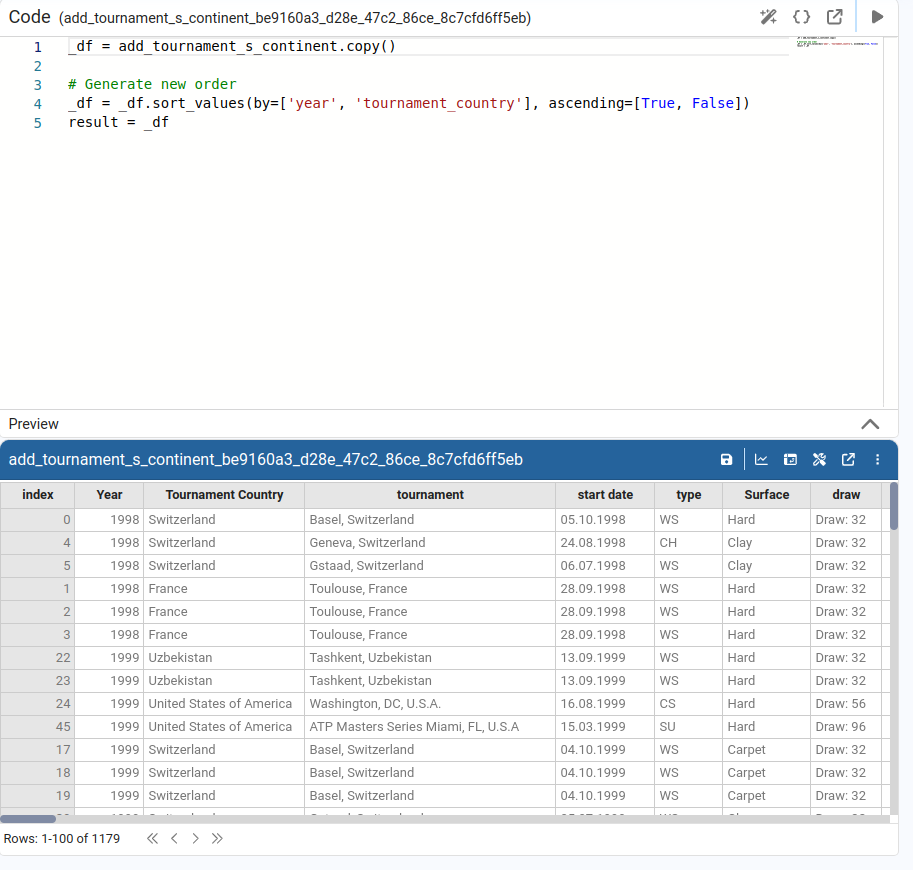Click the magic wand icon in code header
This screenshot has height=870, width=913.
point(768,17)
